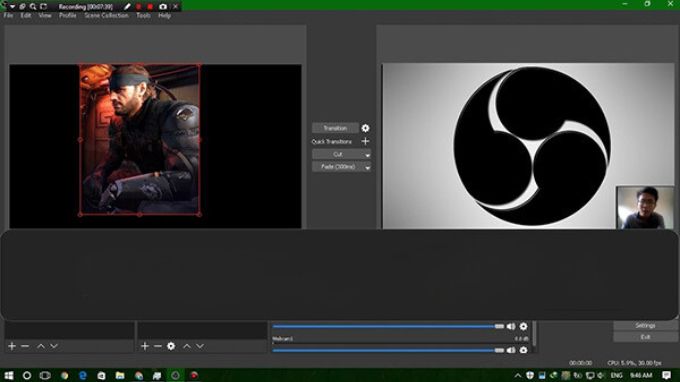The image size is (680, 382).
Task: Open the arrow menu beside Cut
Action: pos(367,155)
